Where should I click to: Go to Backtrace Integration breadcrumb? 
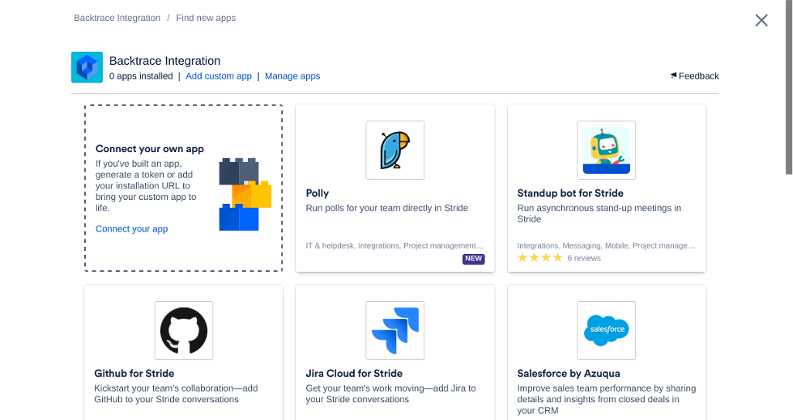[115, 18]
